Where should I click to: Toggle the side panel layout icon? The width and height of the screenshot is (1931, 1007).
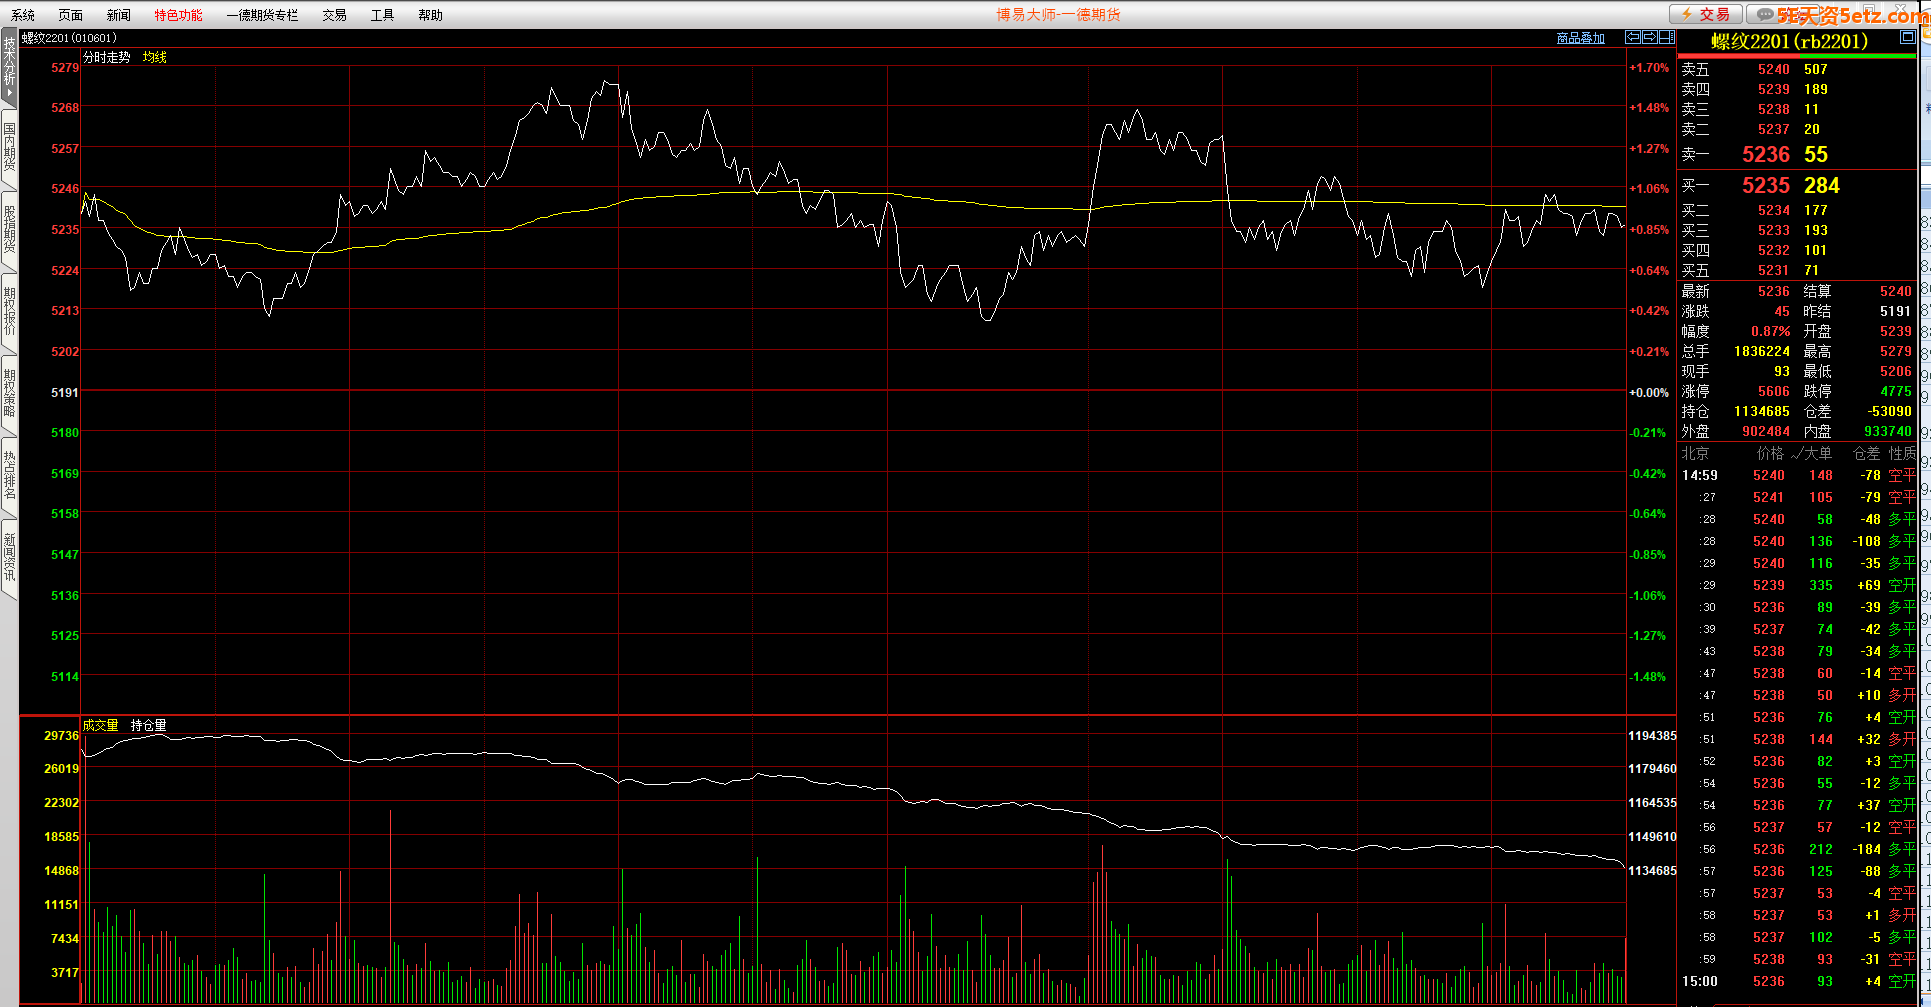pos(1666,37)
